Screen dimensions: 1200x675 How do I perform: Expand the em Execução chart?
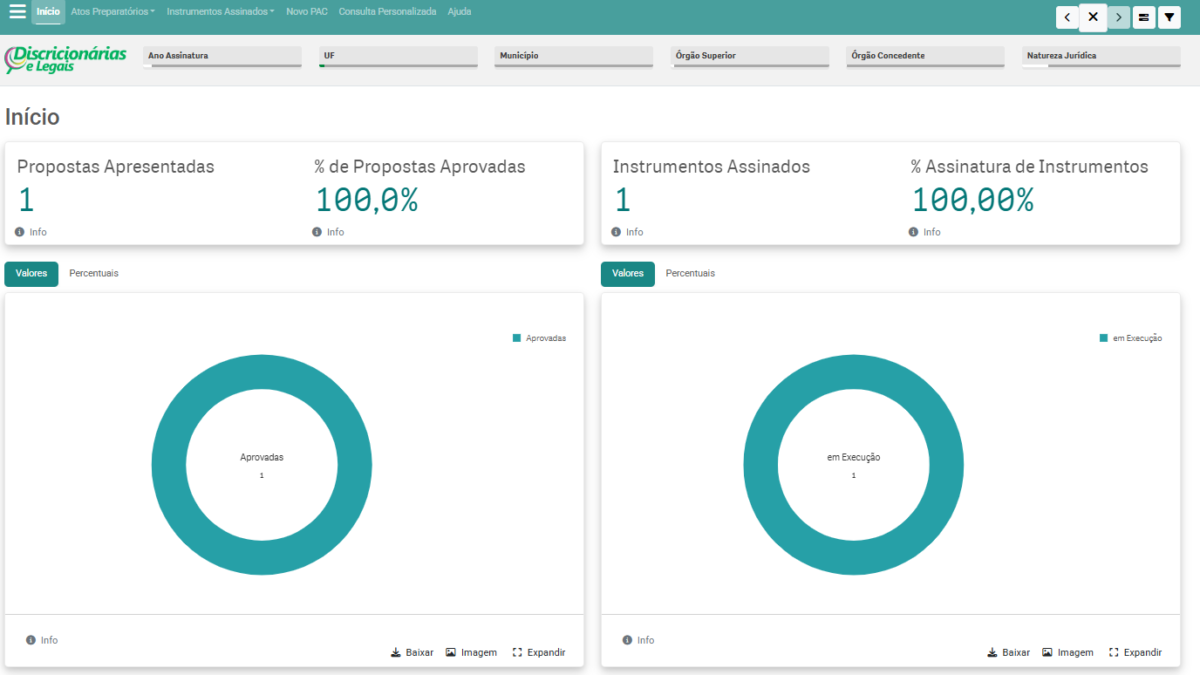1136,652
